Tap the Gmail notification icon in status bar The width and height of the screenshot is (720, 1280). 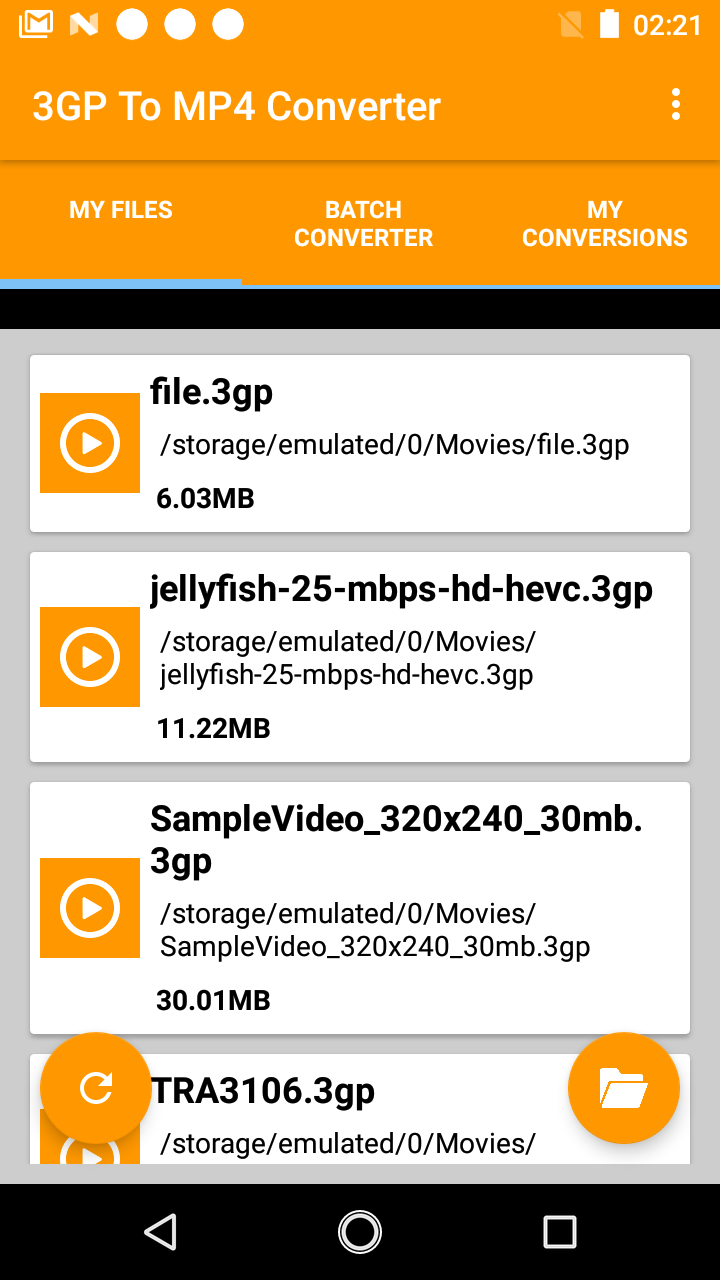pos(36,24)
